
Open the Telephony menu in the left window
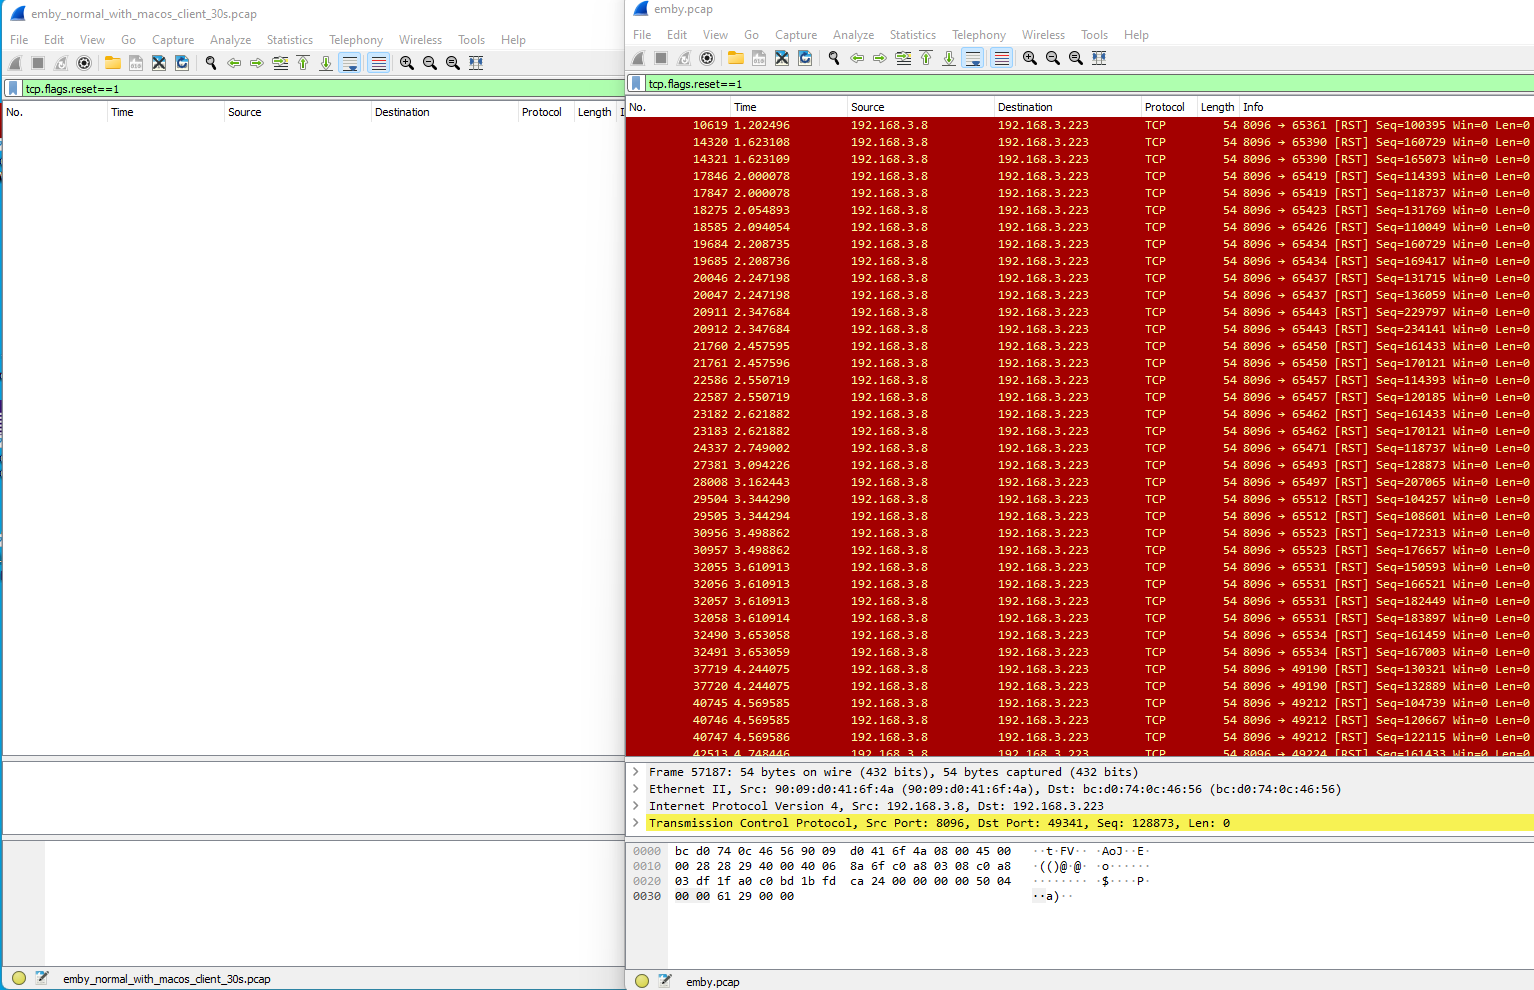coord(356,39)
